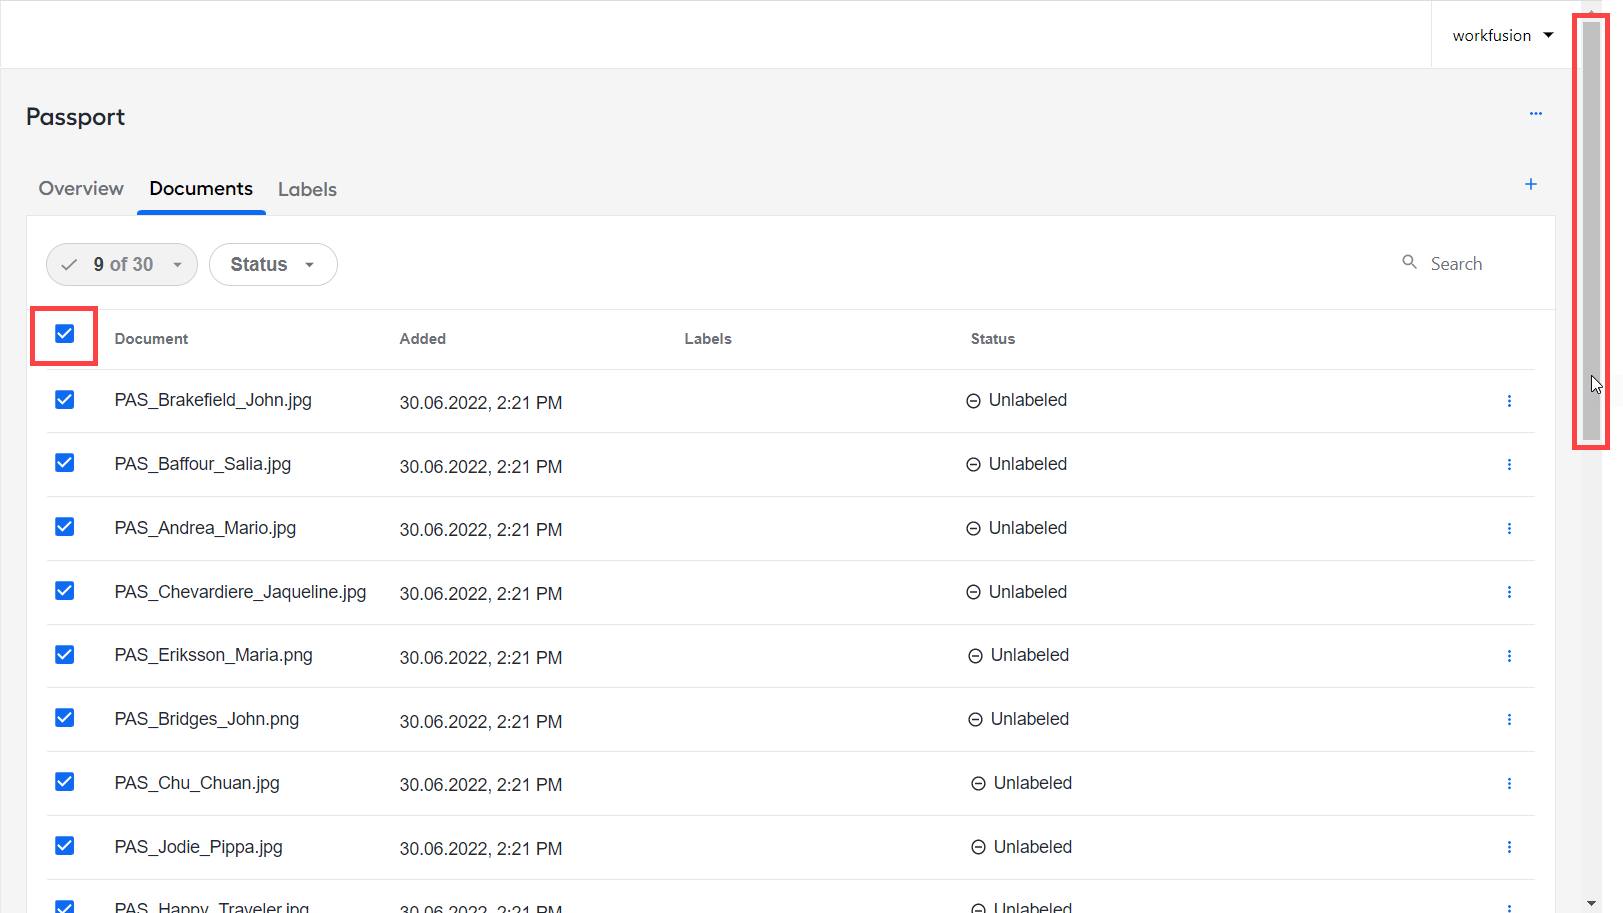This screenshot has width=1623, height=913.
Task: Click Unlabeled status icon for PAS_Chu_Chuan.jpg
Action: coord(978,784)
